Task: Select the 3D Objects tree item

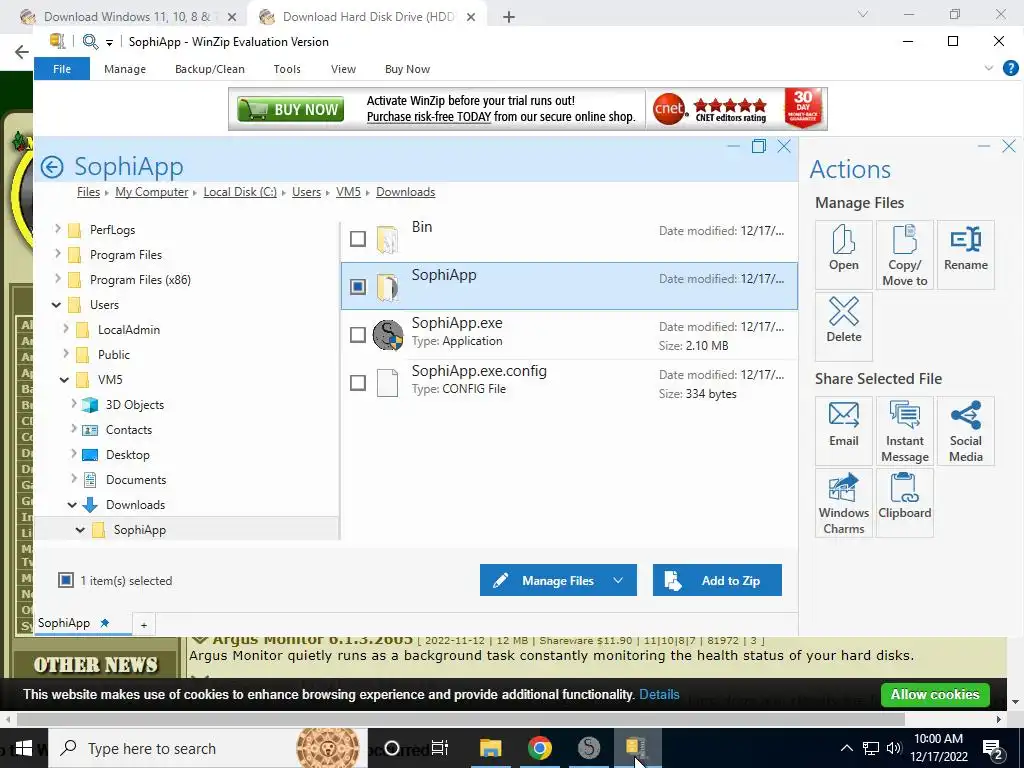Action: 135,405
